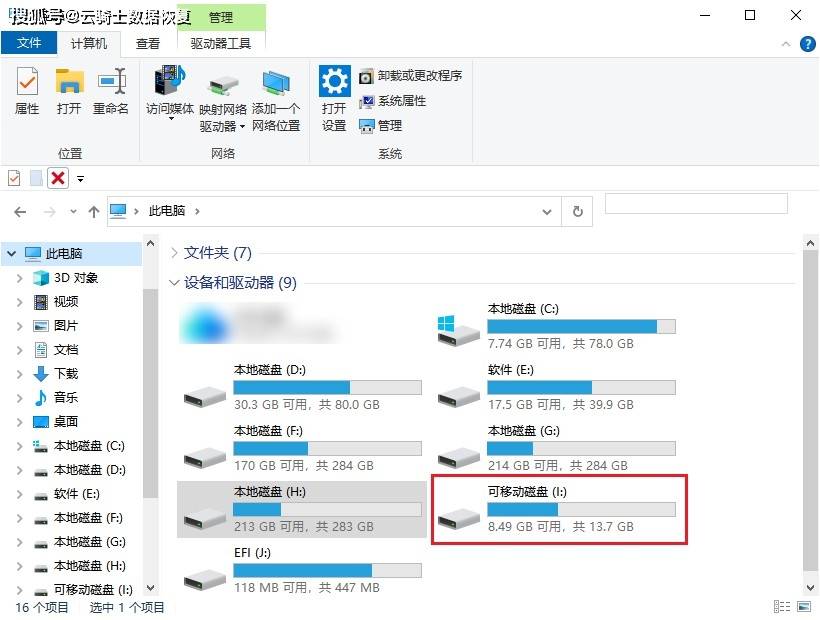This screenshot has height=620, width=820.
Task: Click the Up one level arrow
Action: point(94,212)
